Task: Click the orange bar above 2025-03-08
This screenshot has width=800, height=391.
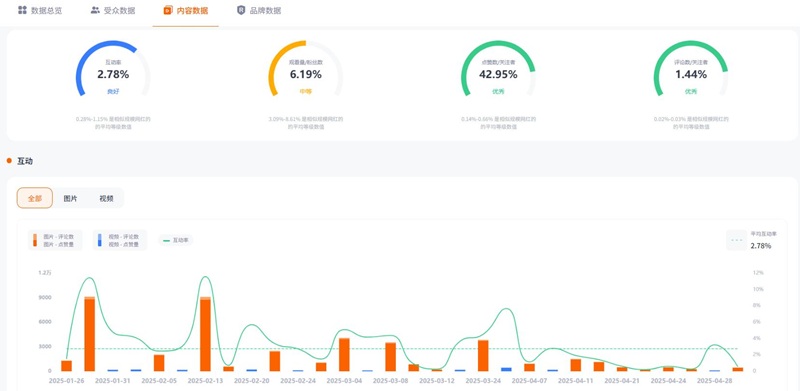Action: point(390,357)
